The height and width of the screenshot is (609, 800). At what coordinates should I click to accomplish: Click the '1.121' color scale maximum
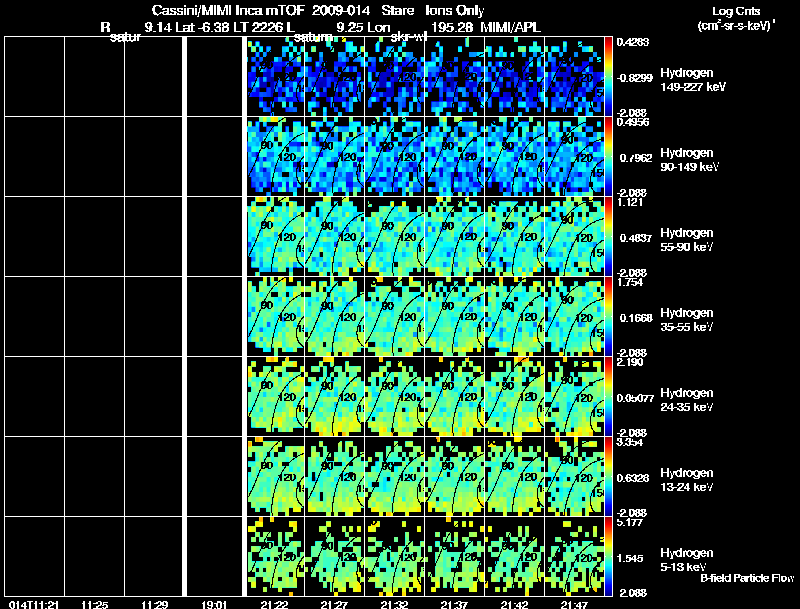tap(630, 202)
